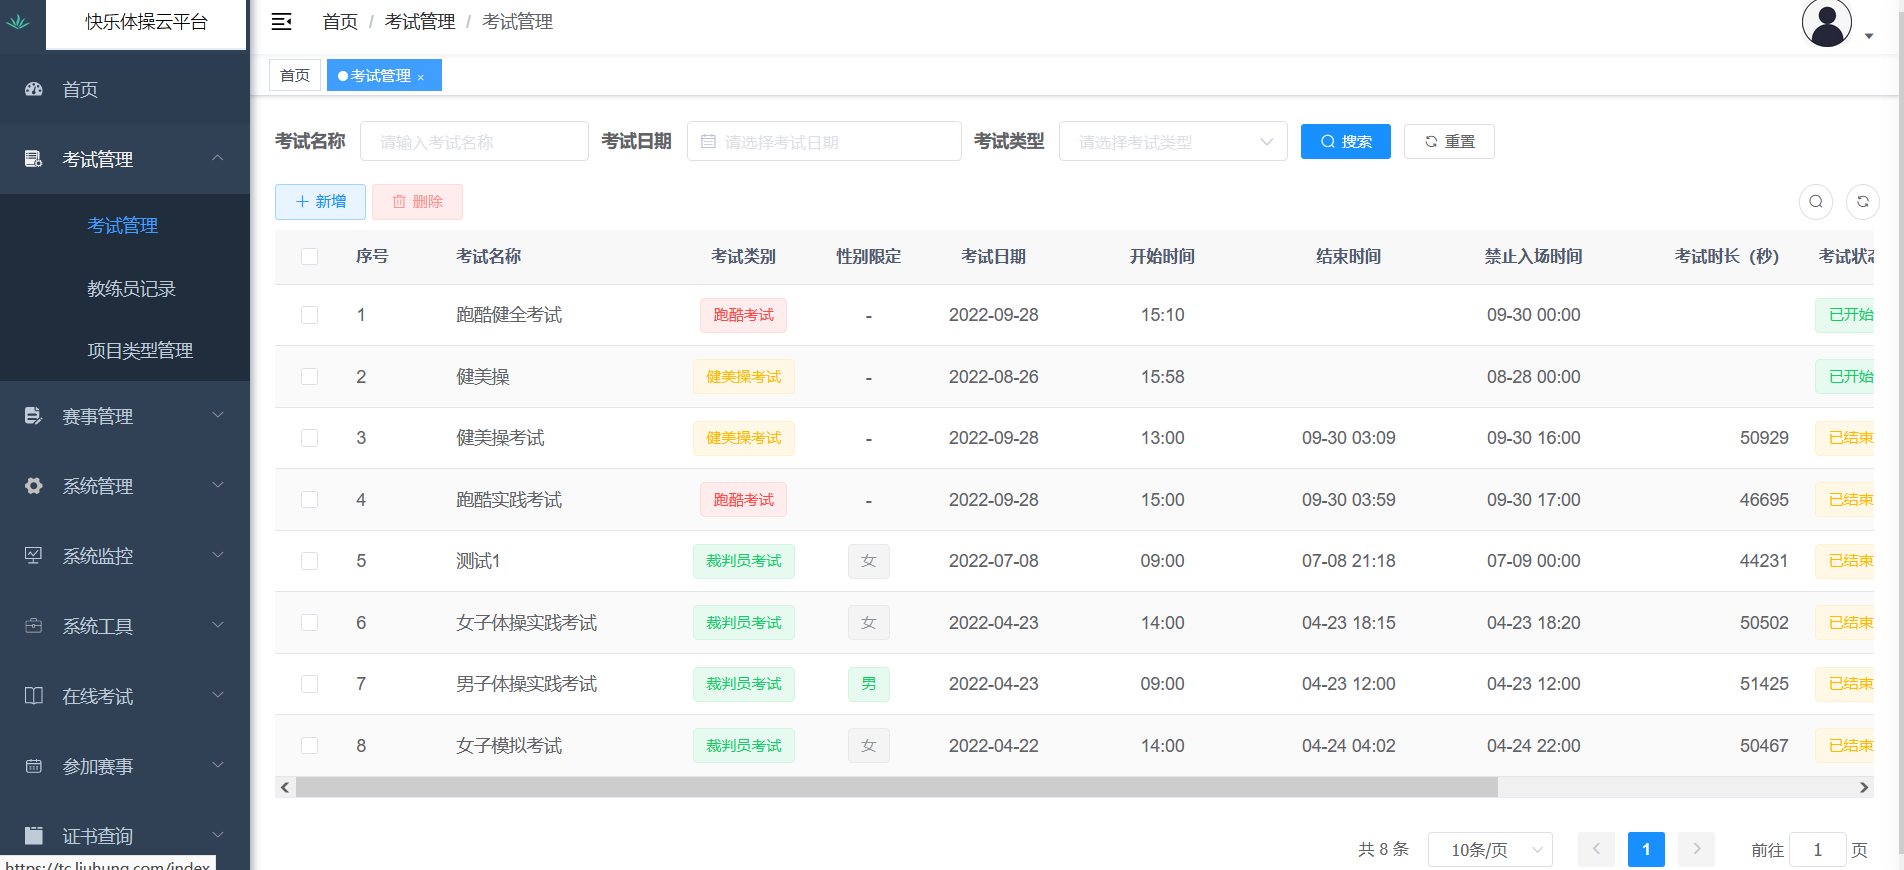The image size is (1904, 870).
Task: Click the 系统管理 gear icon
Action: pos(34,486)
